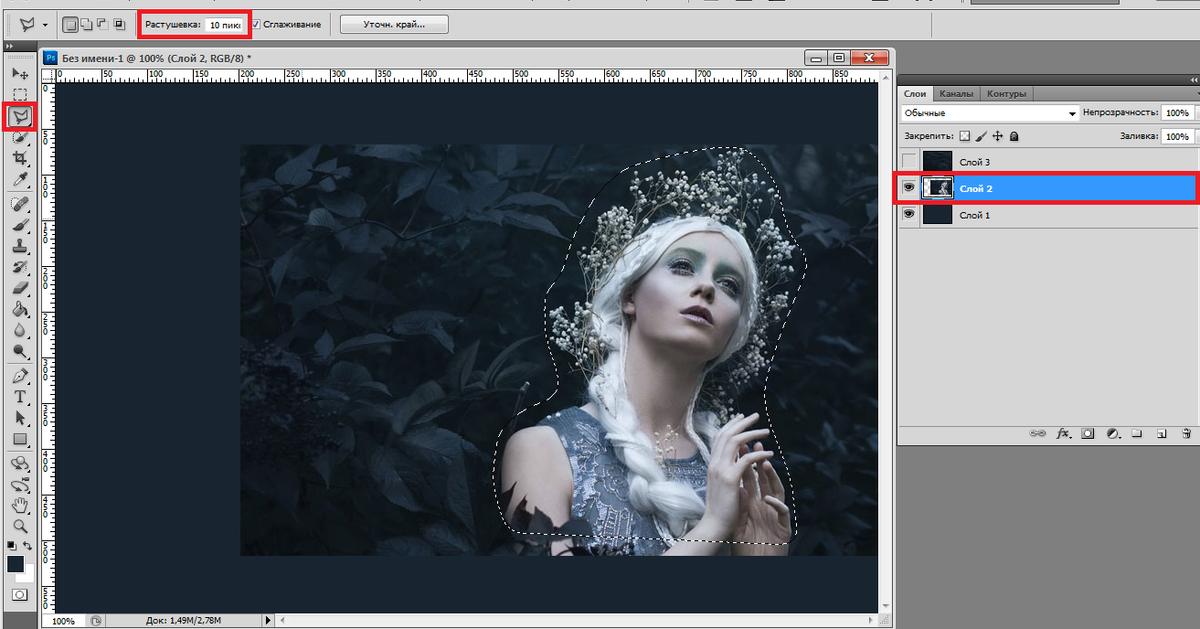Switch to the Каналы tab
Image resolution: width=1200 pixels, height=629 pixels.
coord(957,94)
